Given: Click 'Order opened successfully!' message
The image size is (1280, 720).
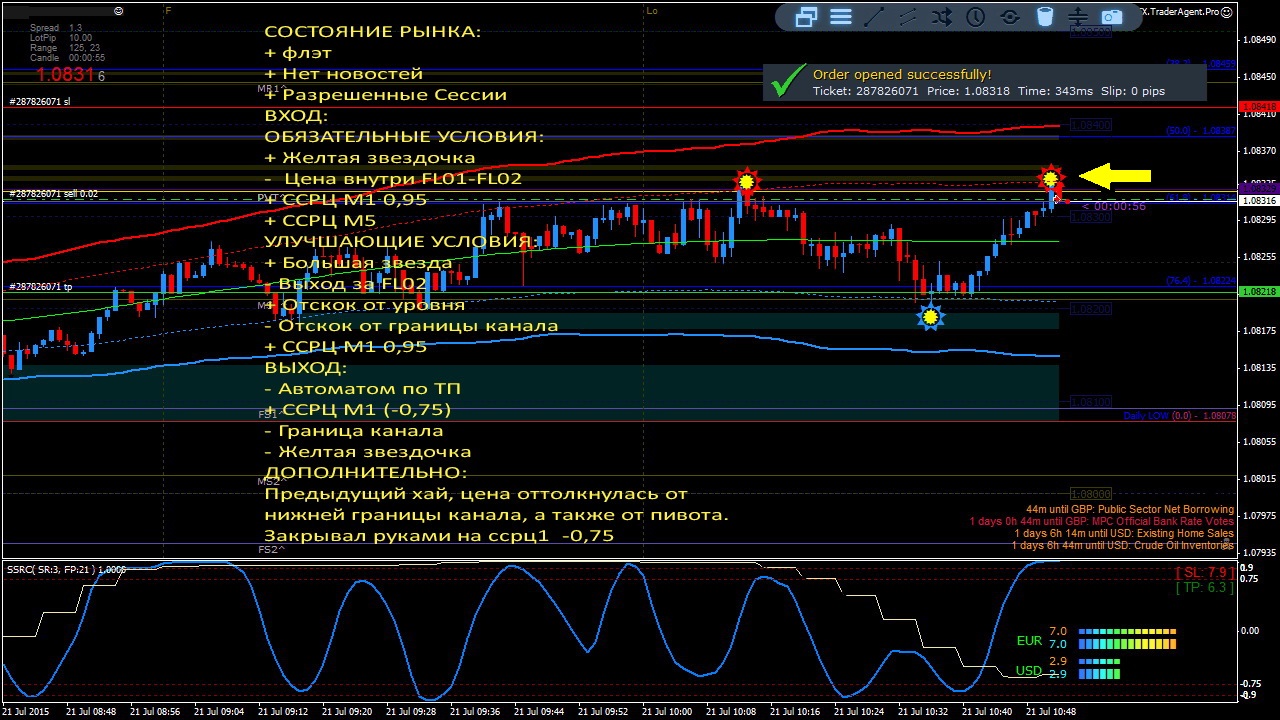Looking at the screenshot, I should (902, 74).
